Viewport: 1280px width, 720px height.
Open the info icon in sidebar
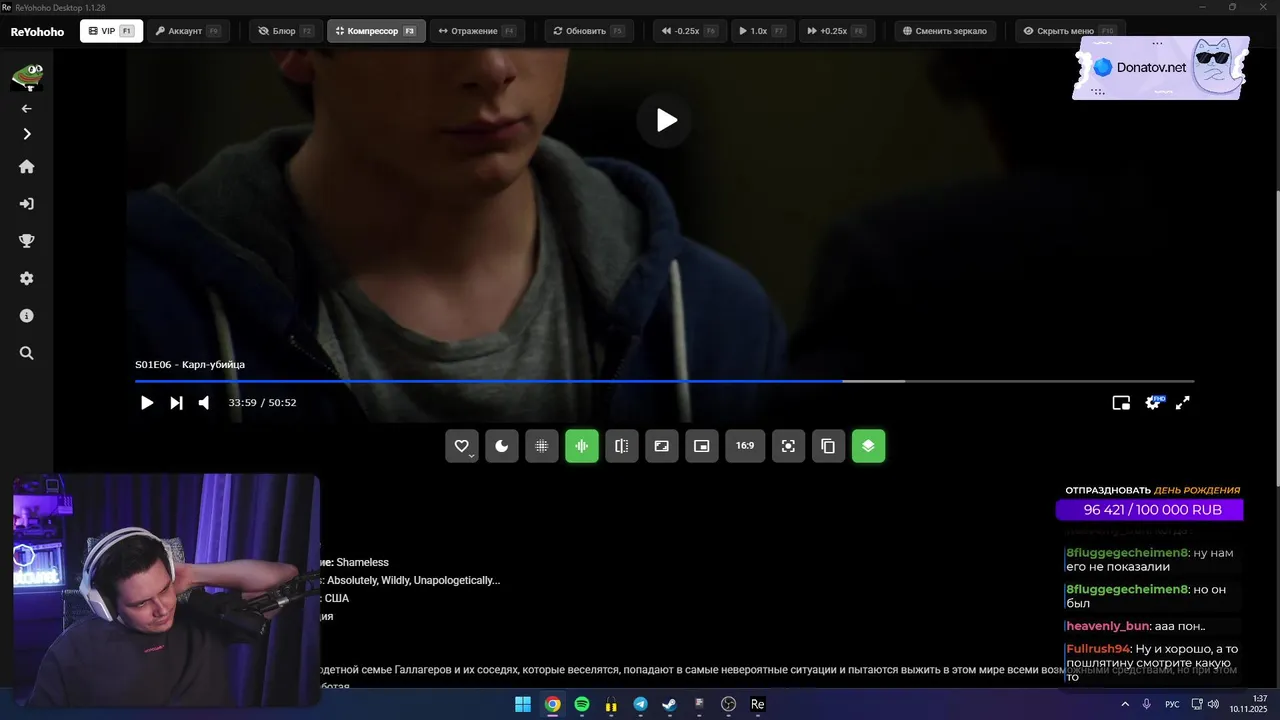point(27,316)
